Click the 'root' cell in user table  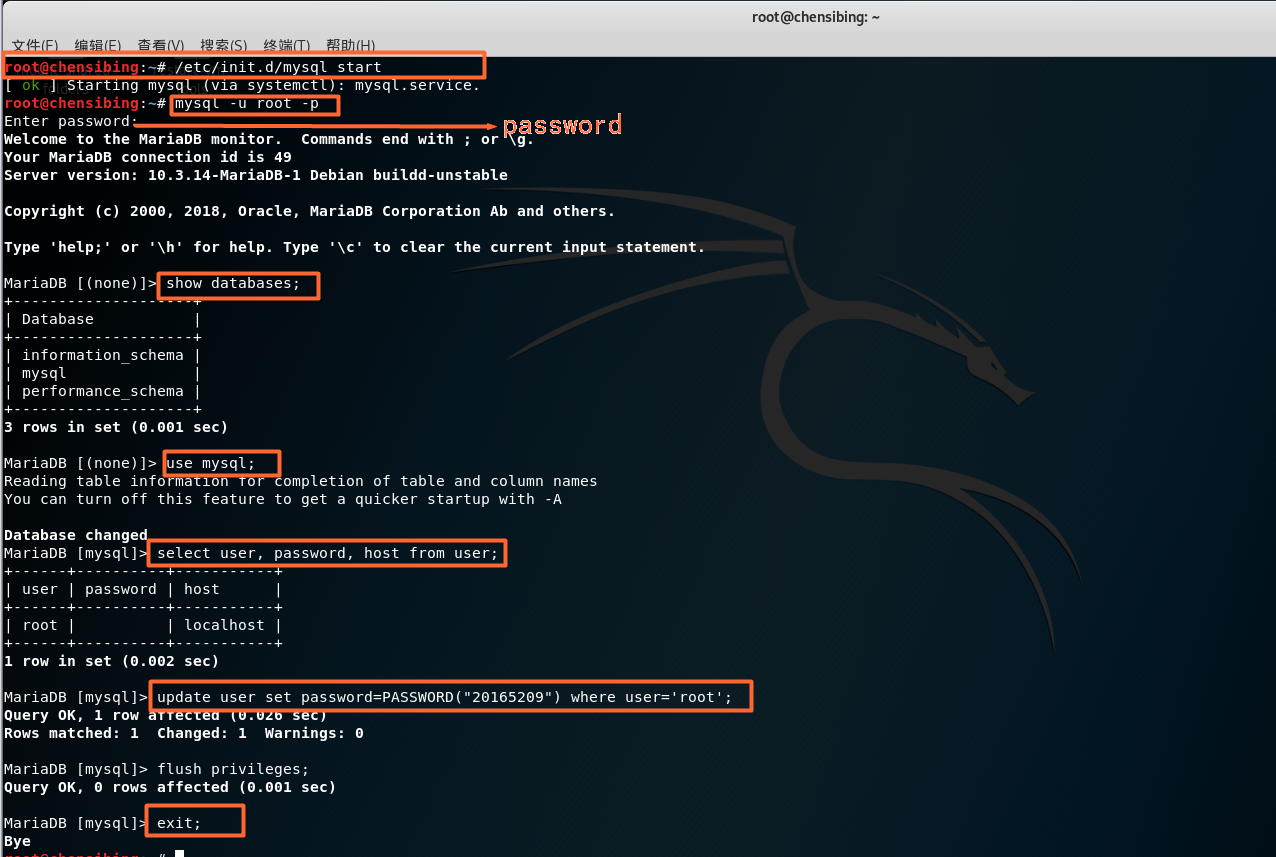point(40,625)
